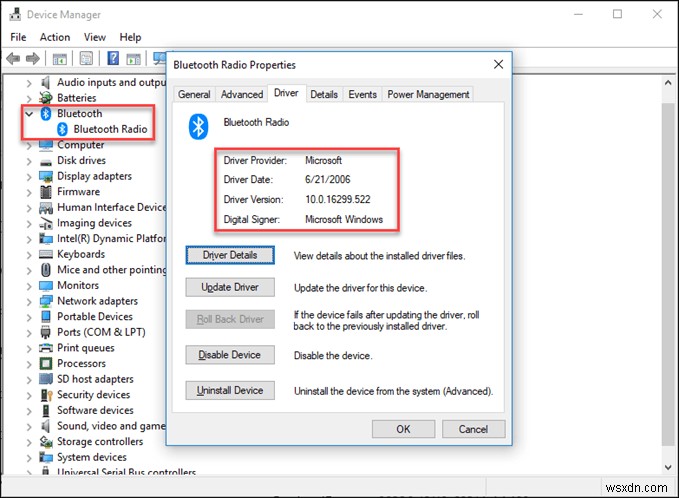
Task: Click the Print queues printer icon
Action: point(46,348)
